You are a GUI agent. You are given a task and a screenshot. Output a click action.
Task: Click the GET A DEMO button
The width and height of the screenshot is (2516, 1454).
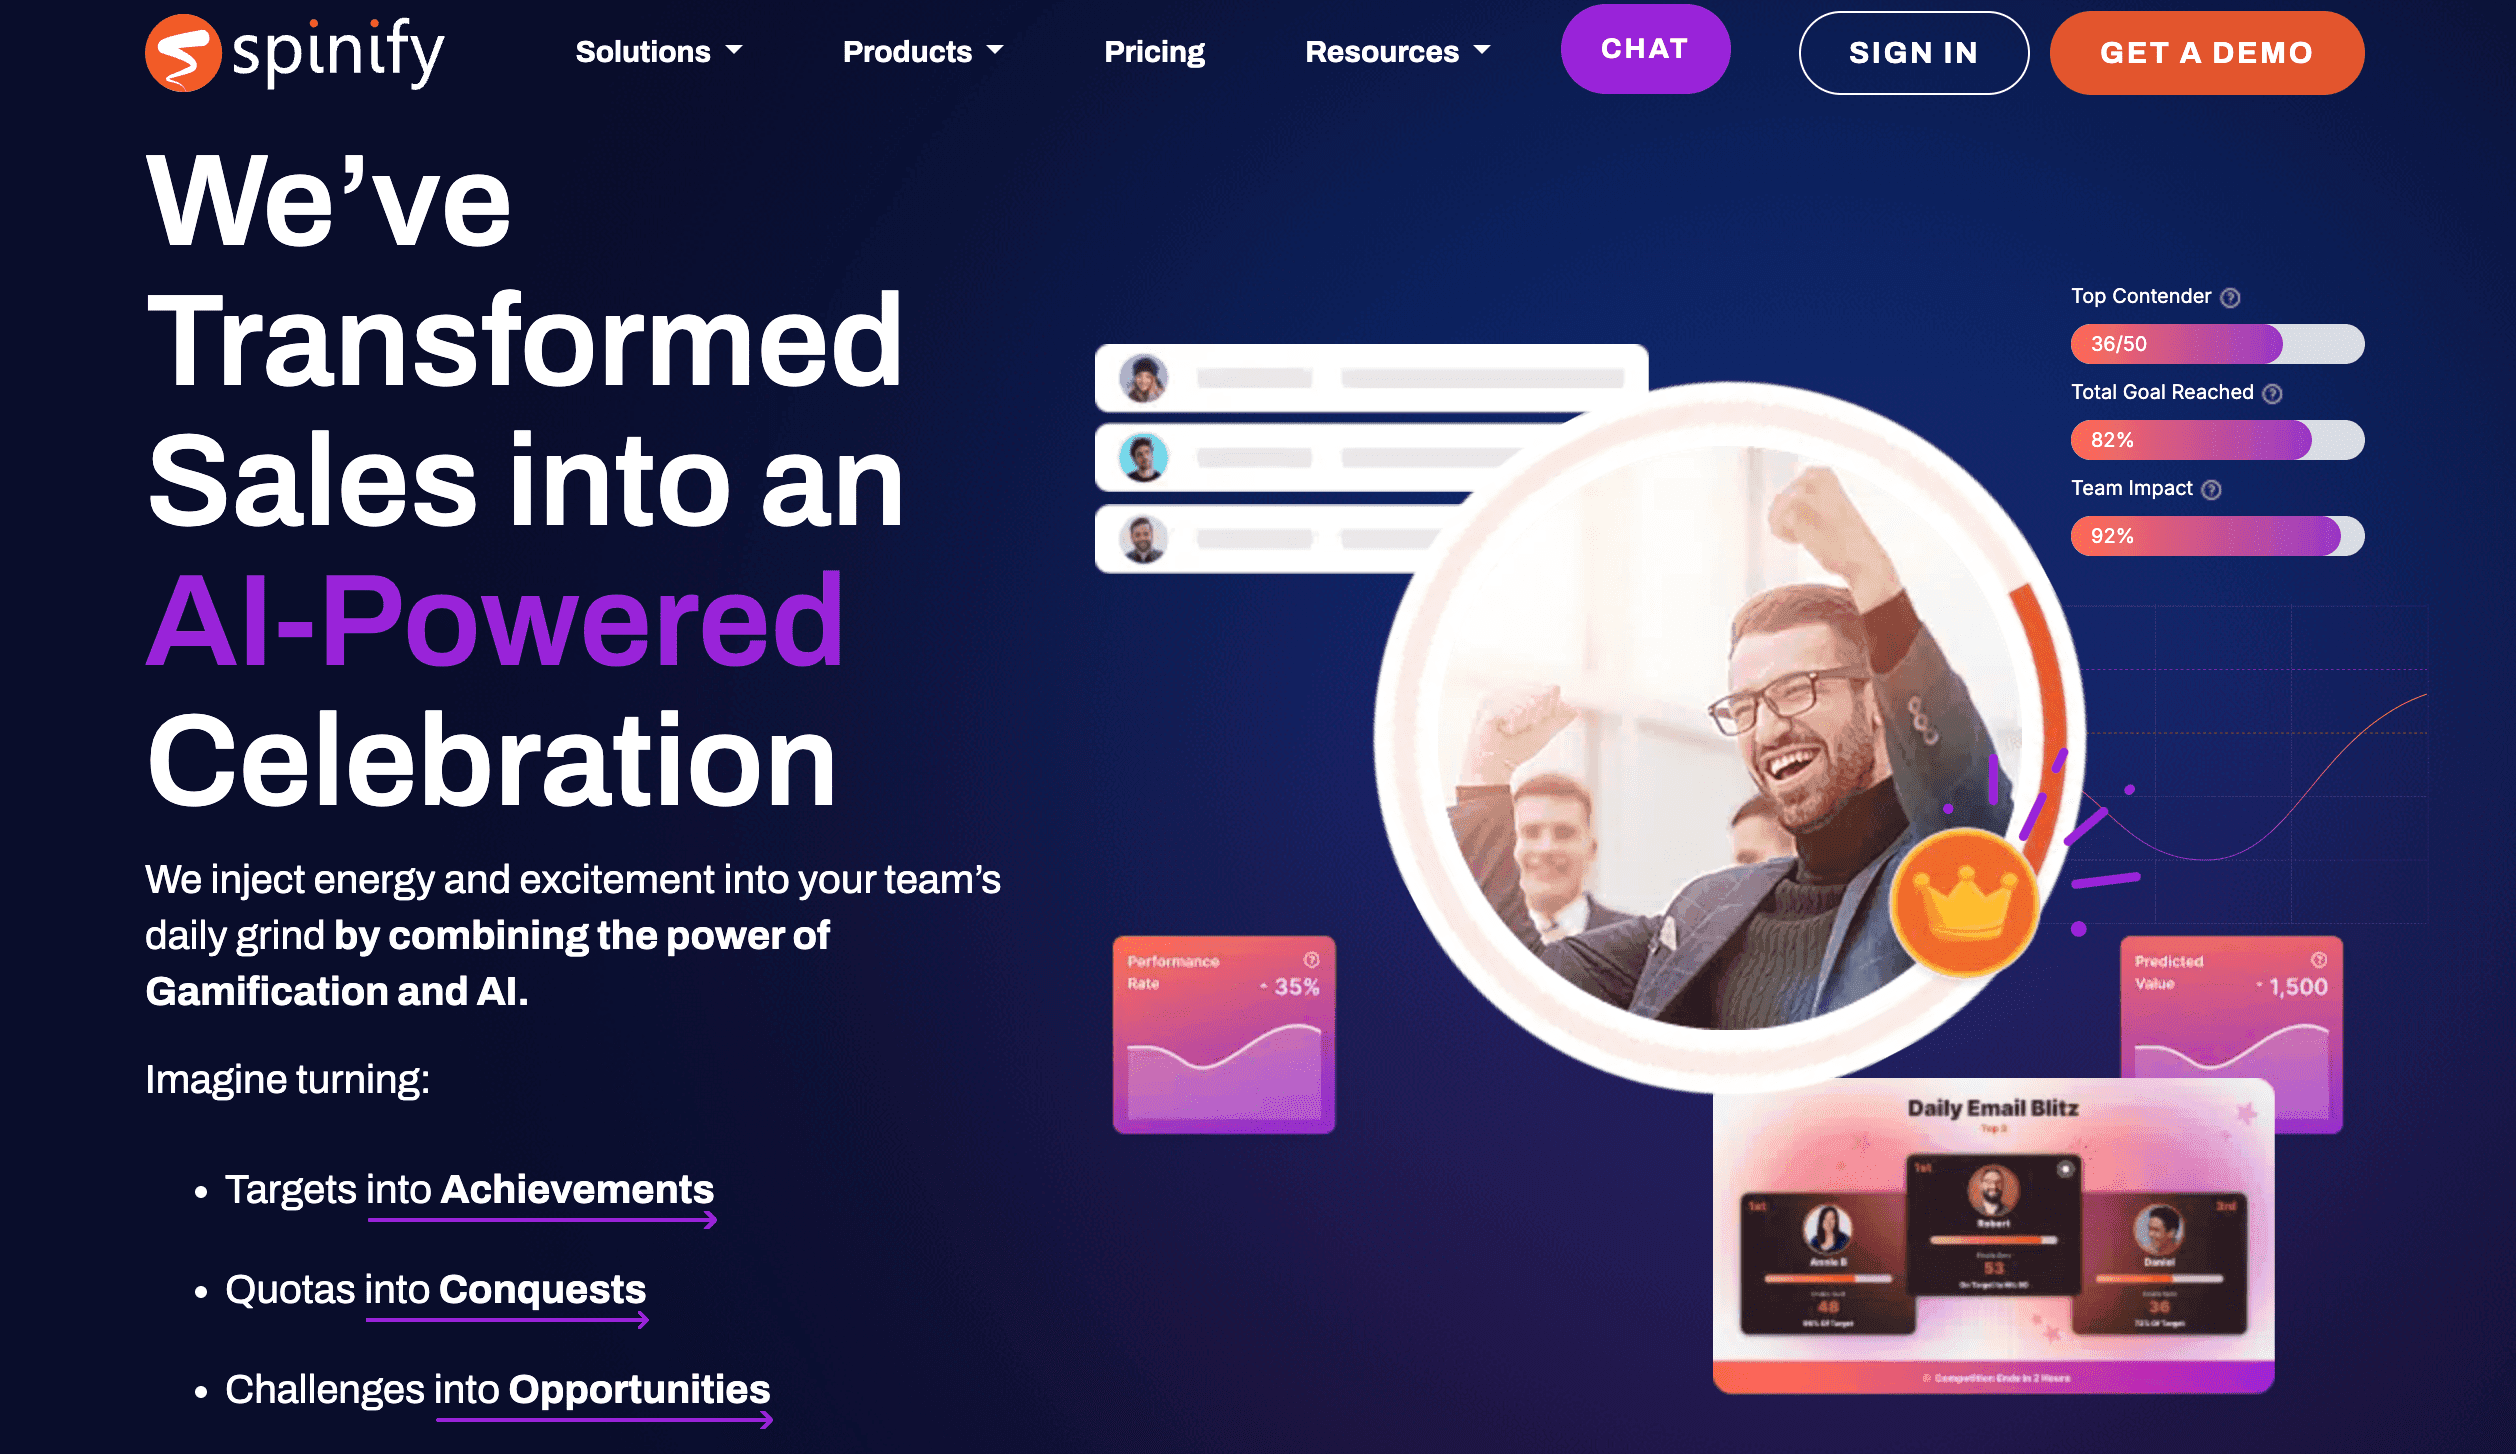(2206, 52)
